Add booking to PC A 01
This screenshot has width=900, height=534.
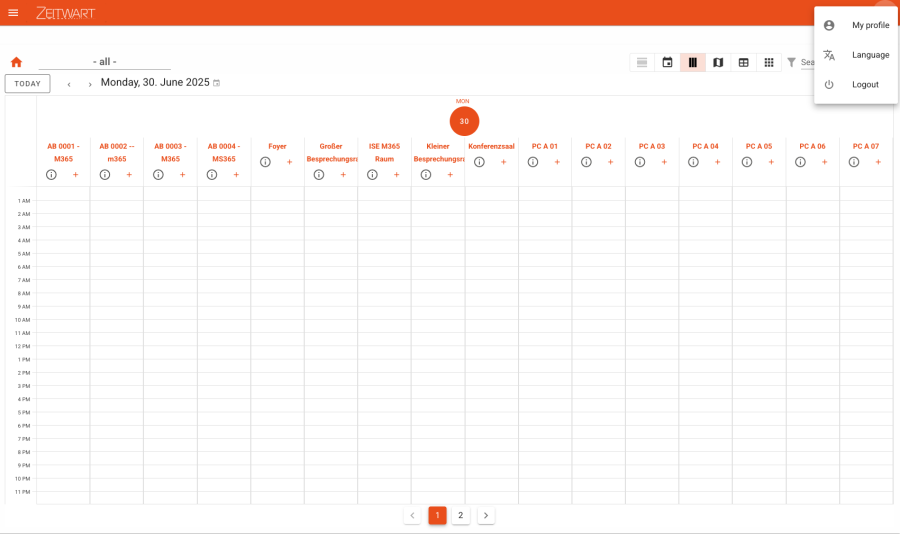(x=557, y=162)
